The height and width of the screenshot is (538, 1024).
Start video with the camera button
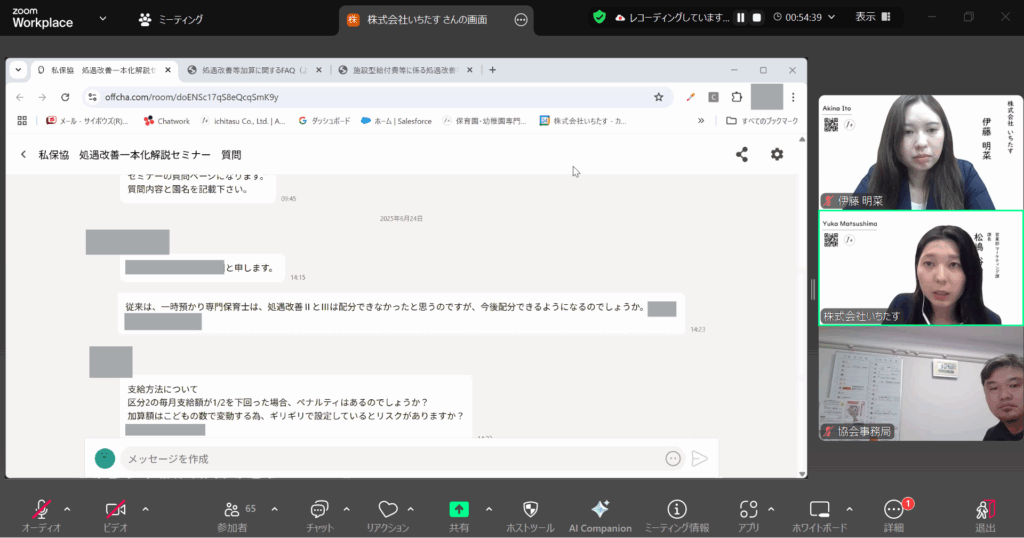(x=115, y=510)
